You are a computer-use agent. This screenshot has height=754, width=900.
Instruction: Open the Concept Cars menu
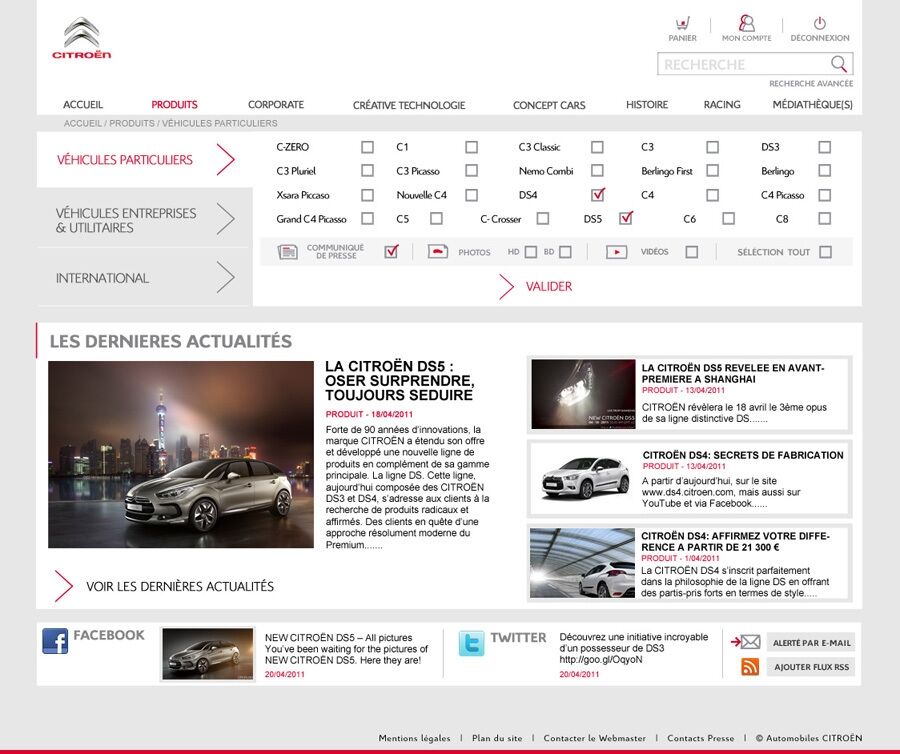click(549, 105)
